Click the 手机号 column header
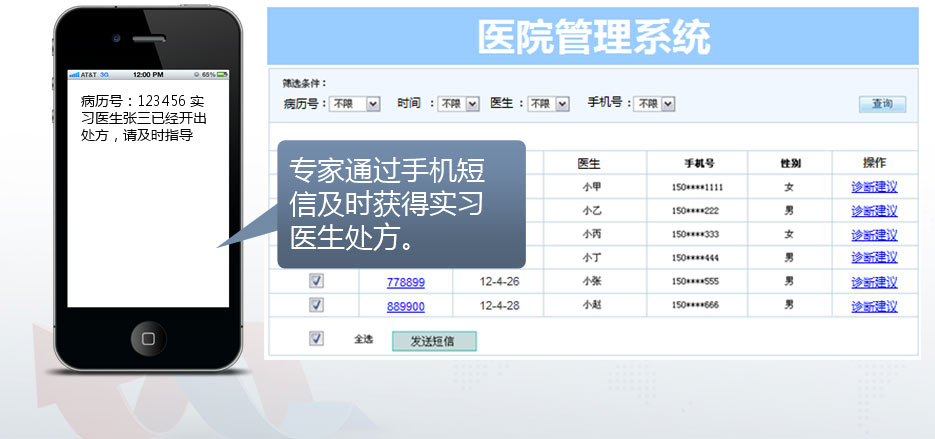Screen dimensions: 935x439 click(699, 164)
